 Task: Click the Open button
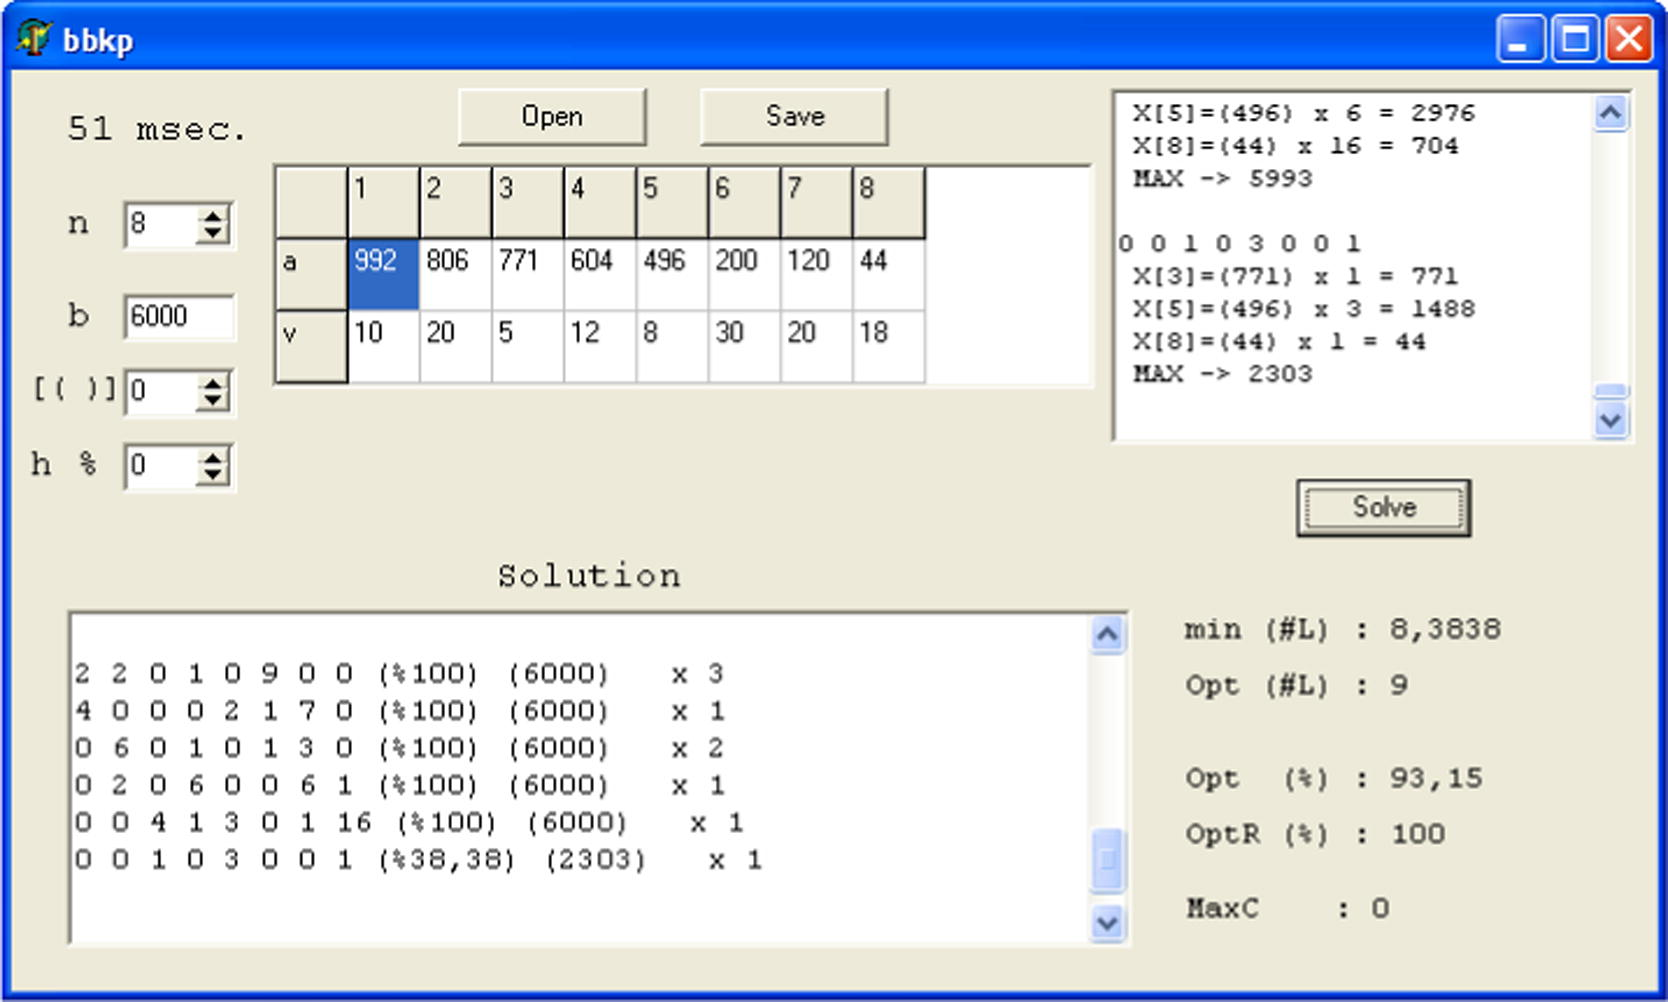pyautogui.click(x=552, y=117)
